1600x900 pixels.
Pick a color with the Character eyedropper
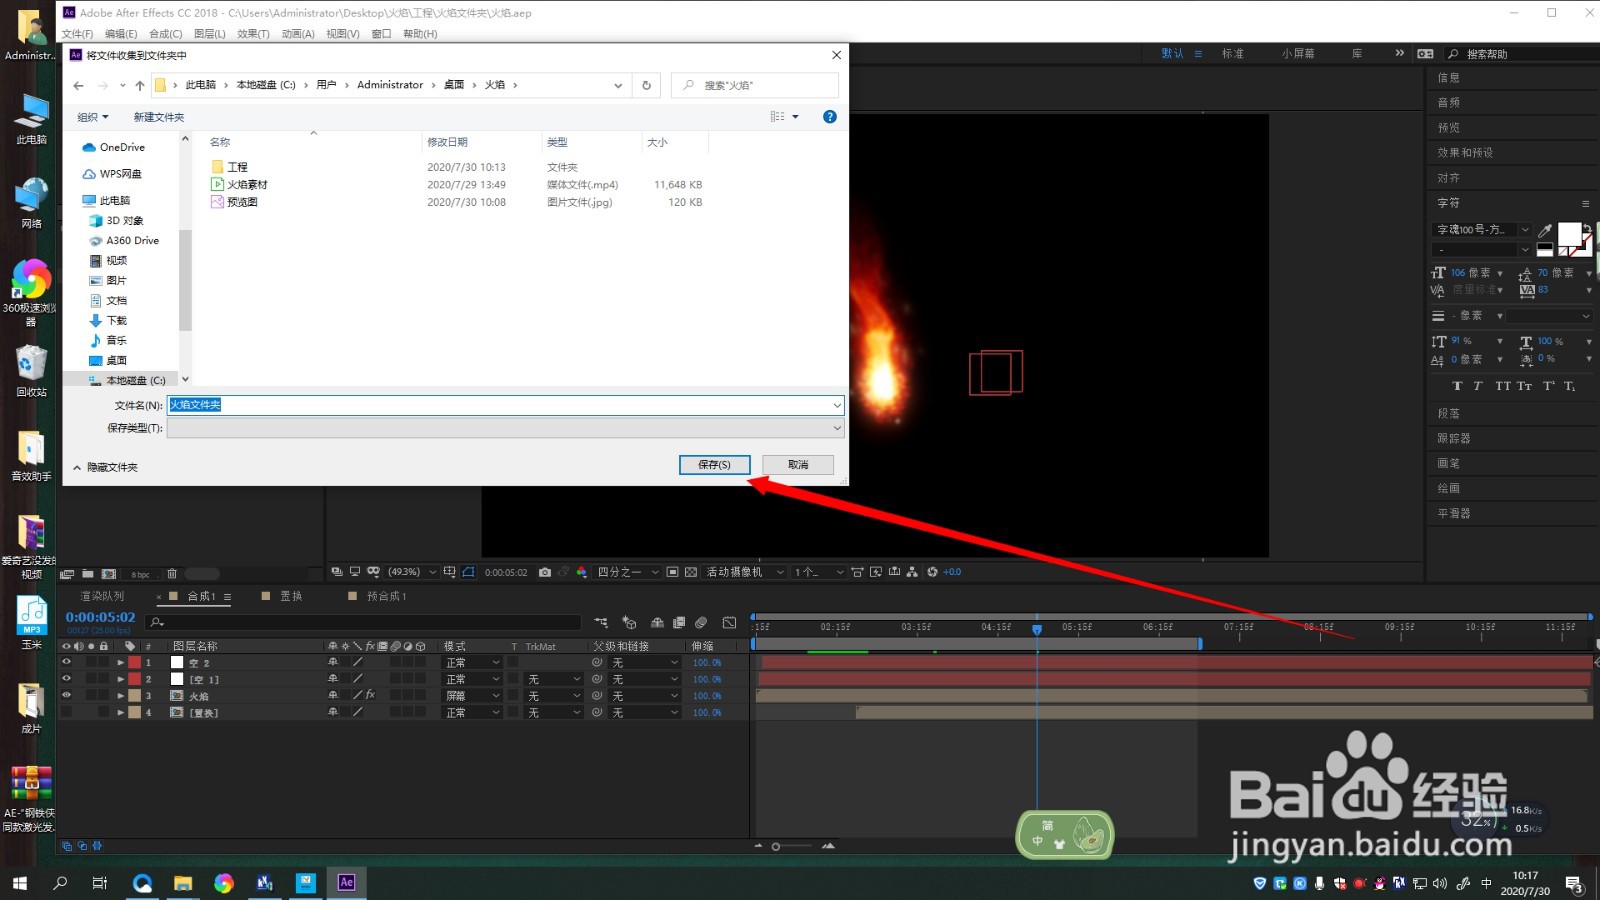click(1545, 230)
